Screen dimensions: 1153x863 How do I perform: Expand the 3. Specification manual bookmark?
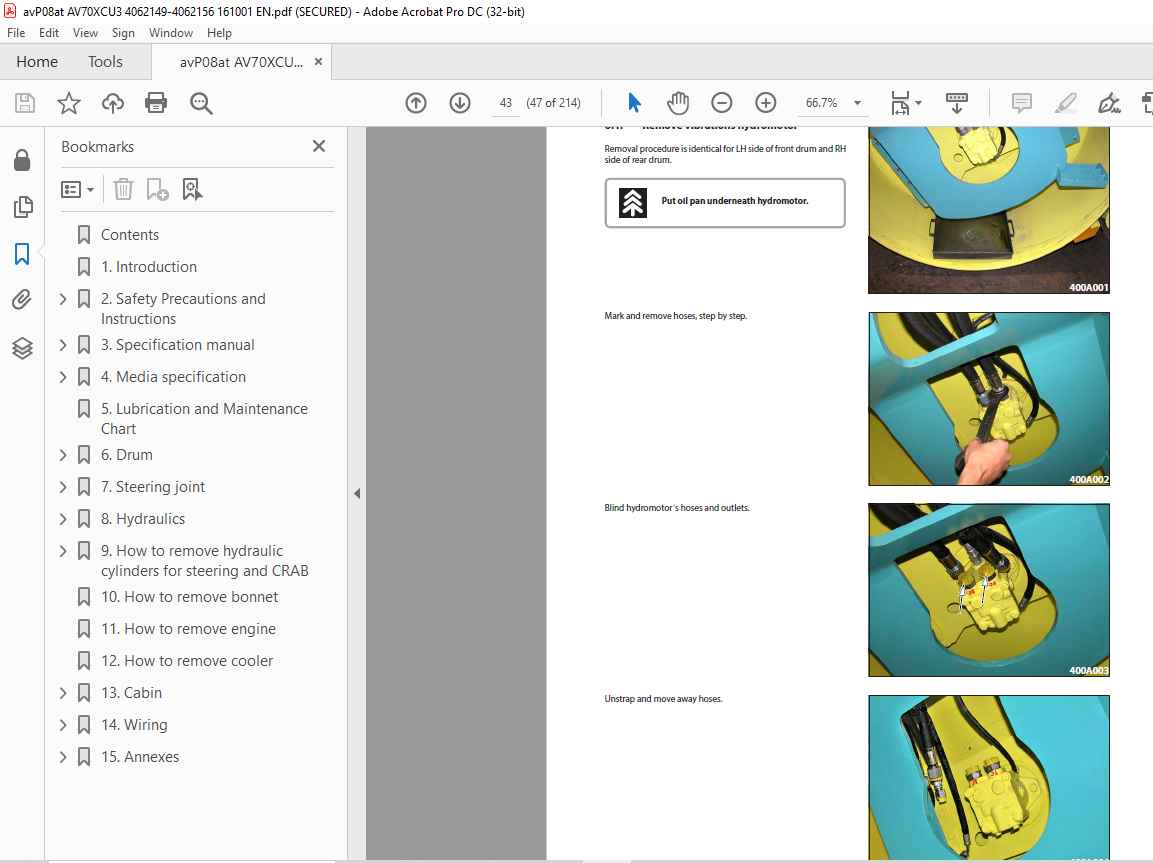63,345
